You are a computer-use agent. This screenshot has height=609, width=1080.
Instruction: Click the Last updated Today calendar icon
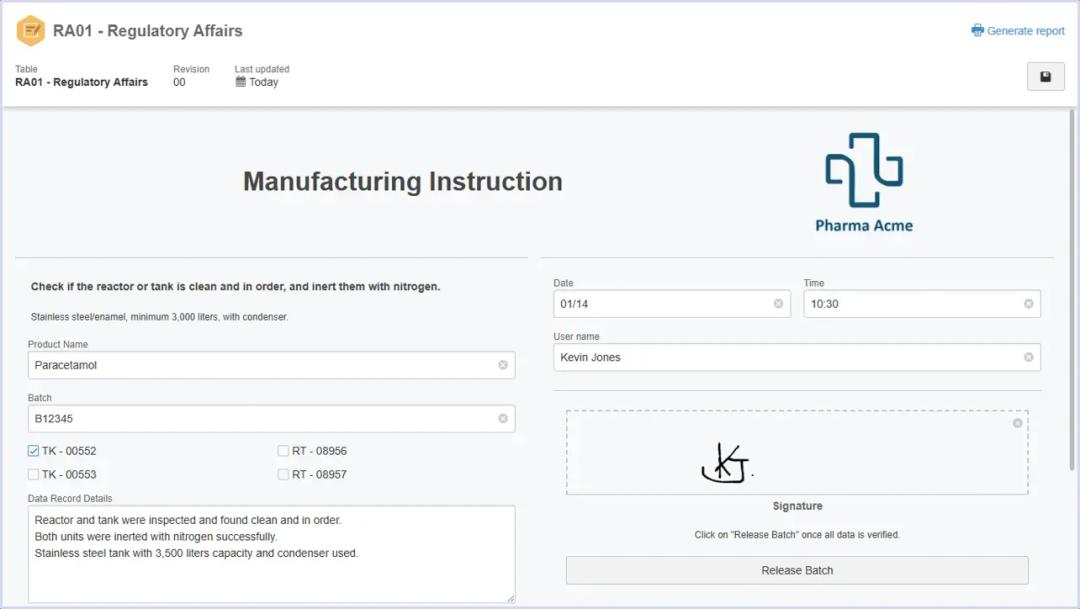pos(241,82)
